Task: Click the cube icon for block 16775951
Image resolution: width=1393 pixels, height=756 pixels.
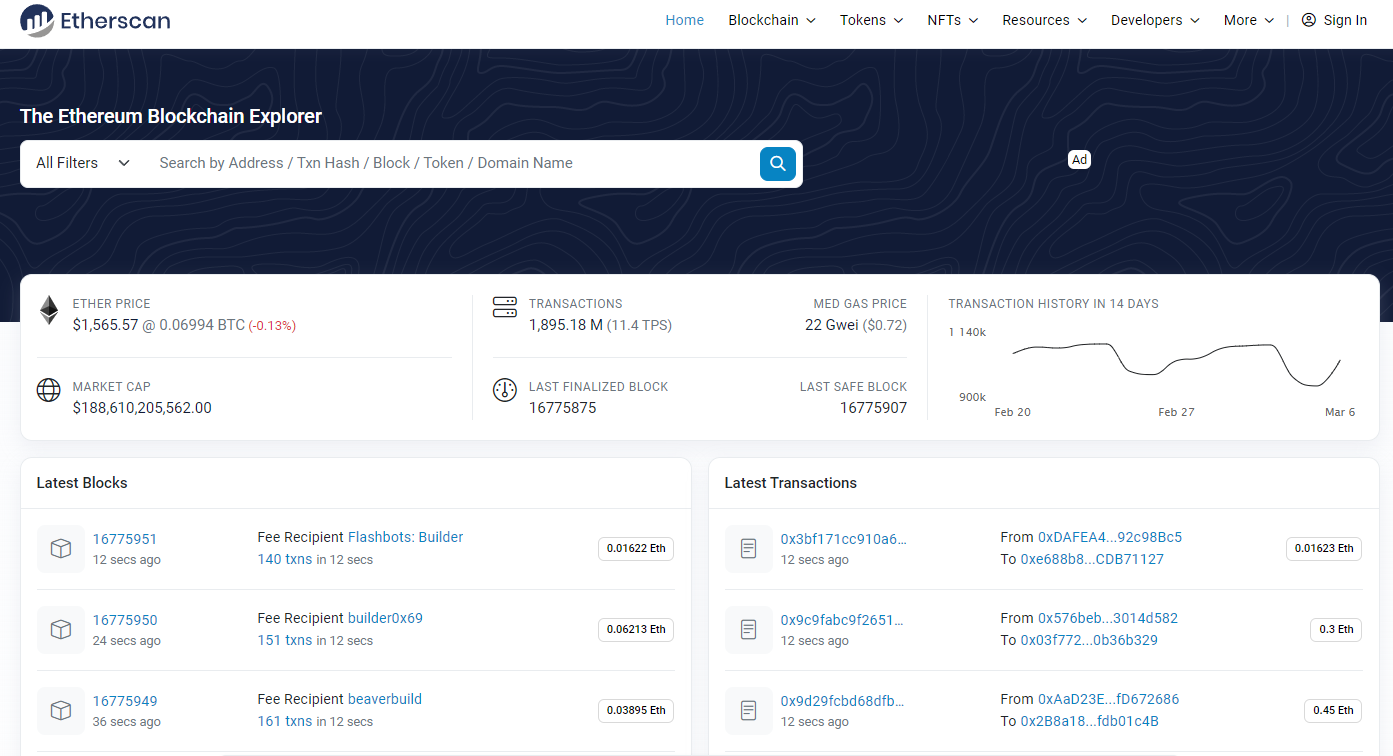Action: pos(61,549)
